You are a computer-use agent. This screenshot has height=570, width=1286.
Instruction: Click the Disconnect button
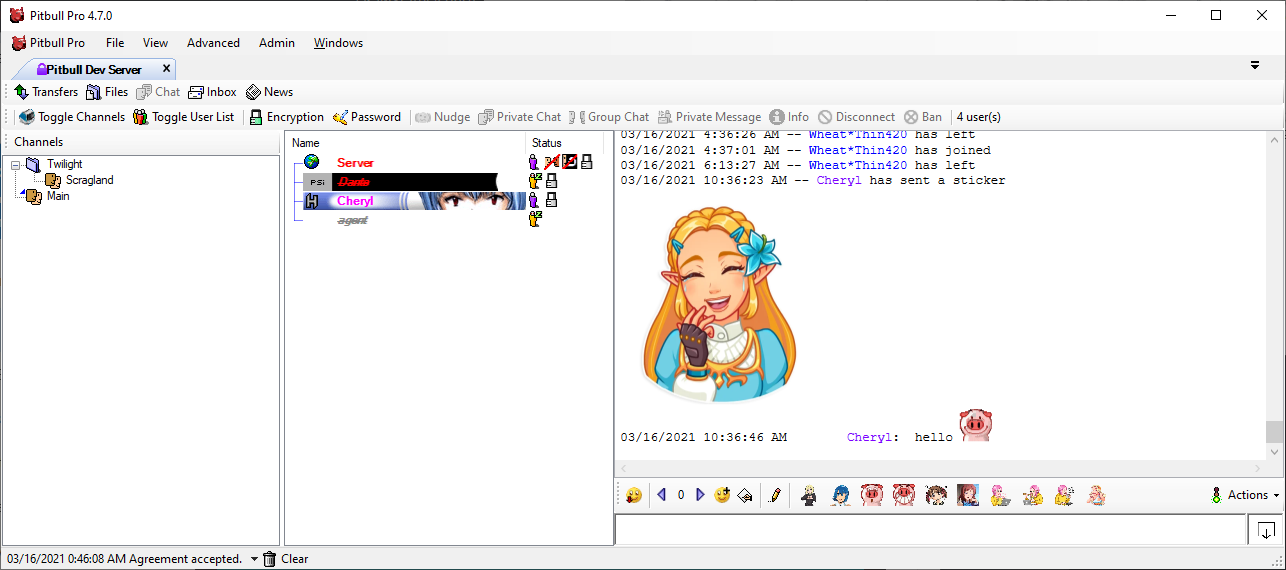856,117
